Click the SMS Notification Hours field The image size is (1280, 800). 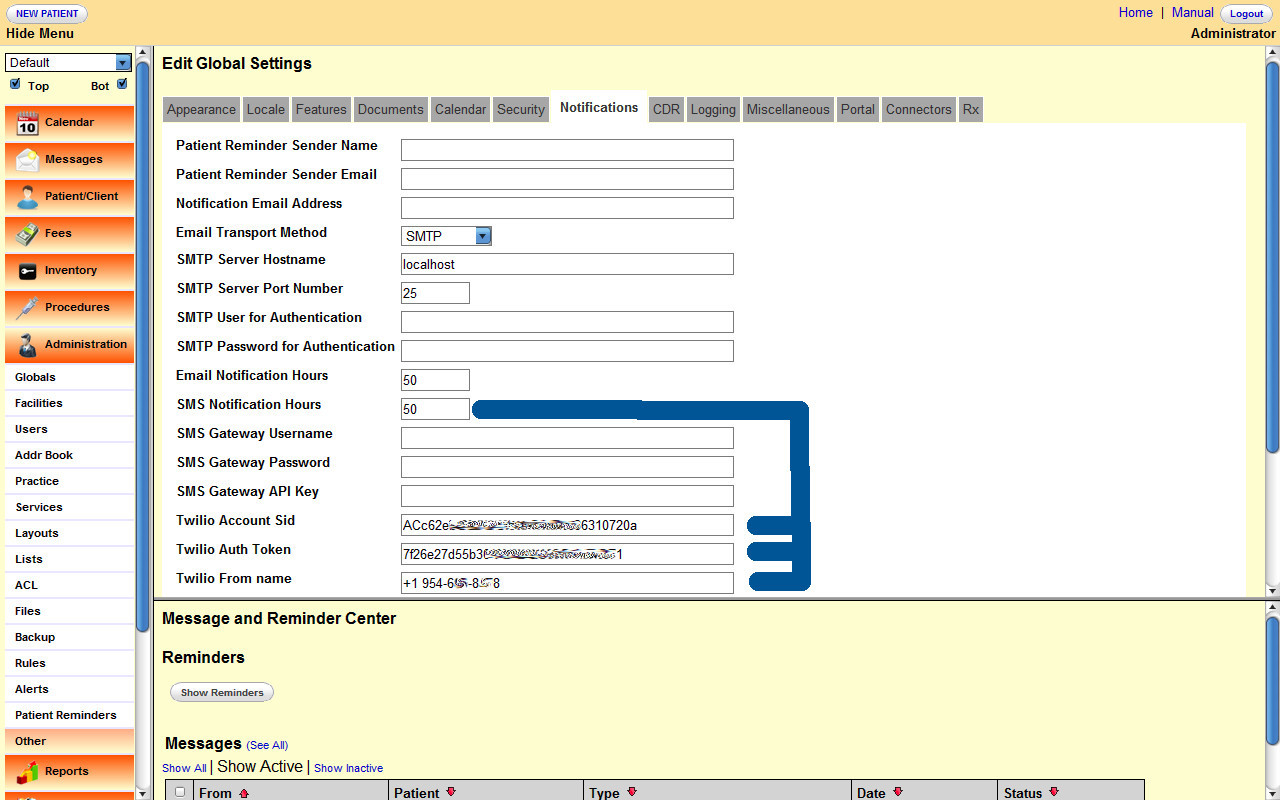[435, 409]
